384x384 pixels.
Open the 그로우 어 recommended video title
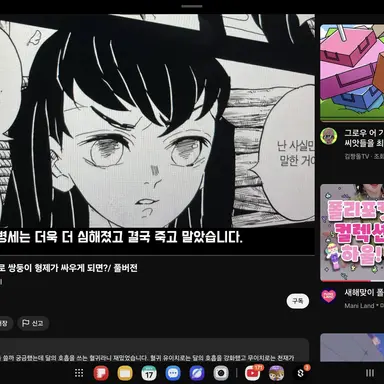coord(364,138)
